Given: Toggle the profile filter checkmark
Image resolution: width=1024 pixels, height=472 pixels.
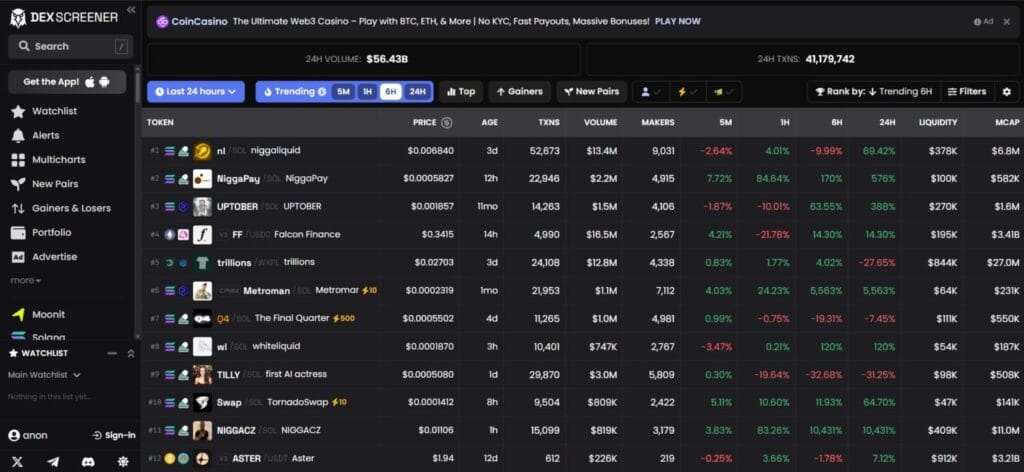Looking at the screenshot, I should click(x=650, y=92).
